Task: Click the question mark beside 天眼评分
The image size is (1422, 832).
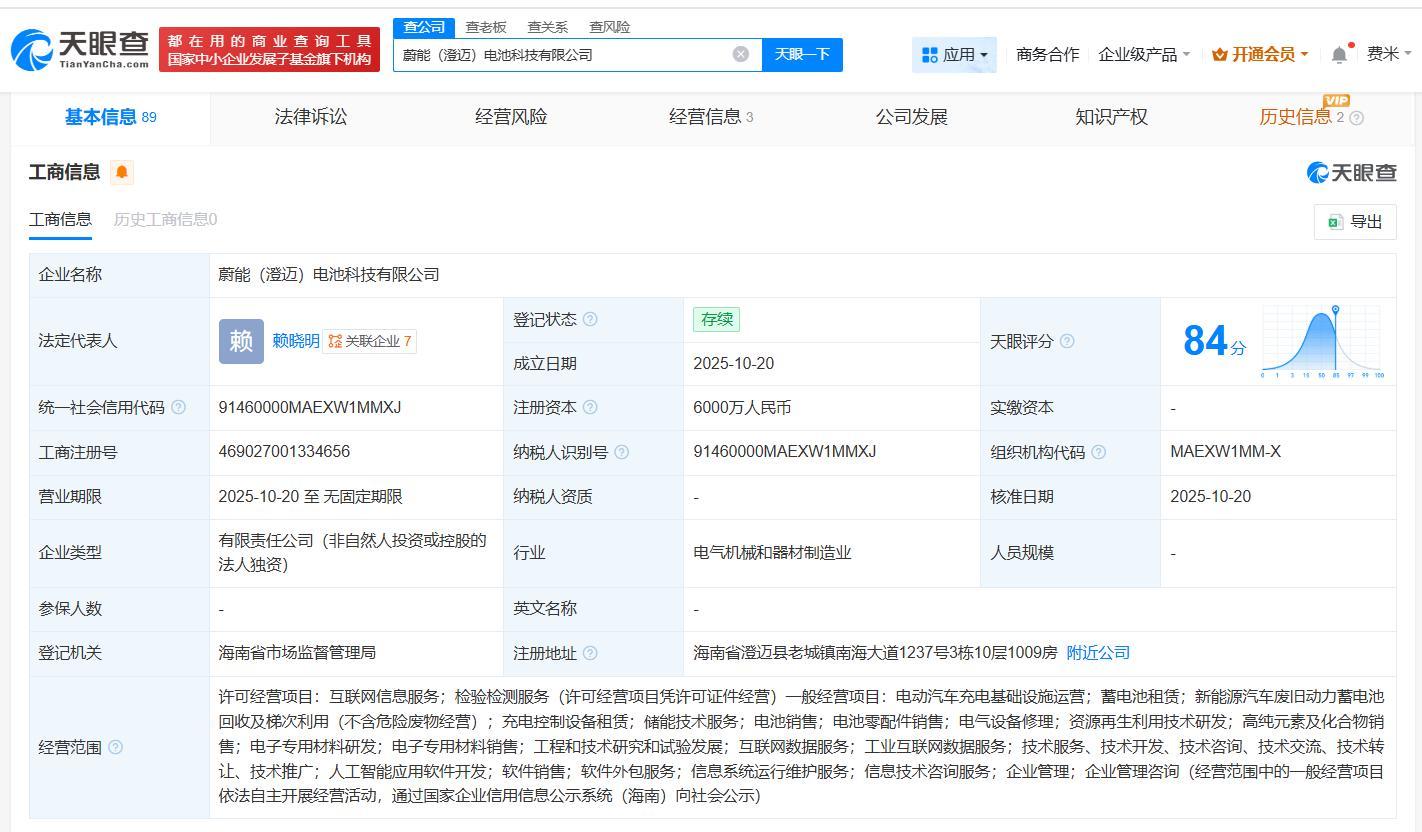Action: [1068, 341]
